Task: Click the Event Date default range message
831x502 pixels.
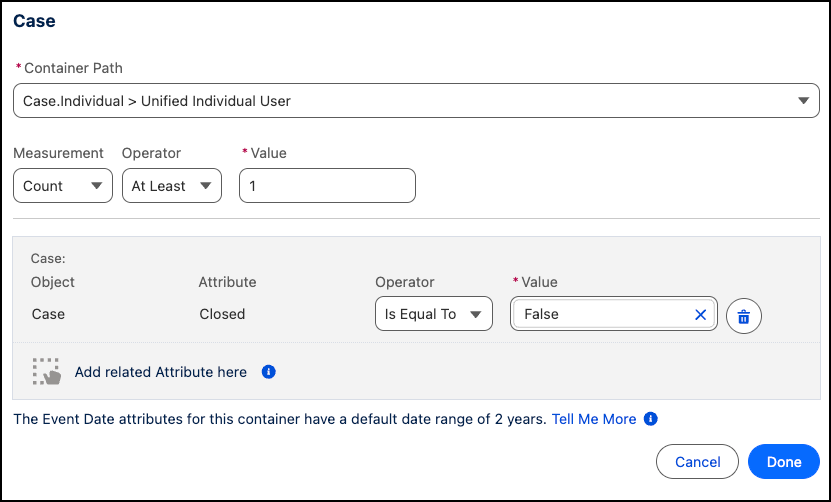Action: coord(280,419)
